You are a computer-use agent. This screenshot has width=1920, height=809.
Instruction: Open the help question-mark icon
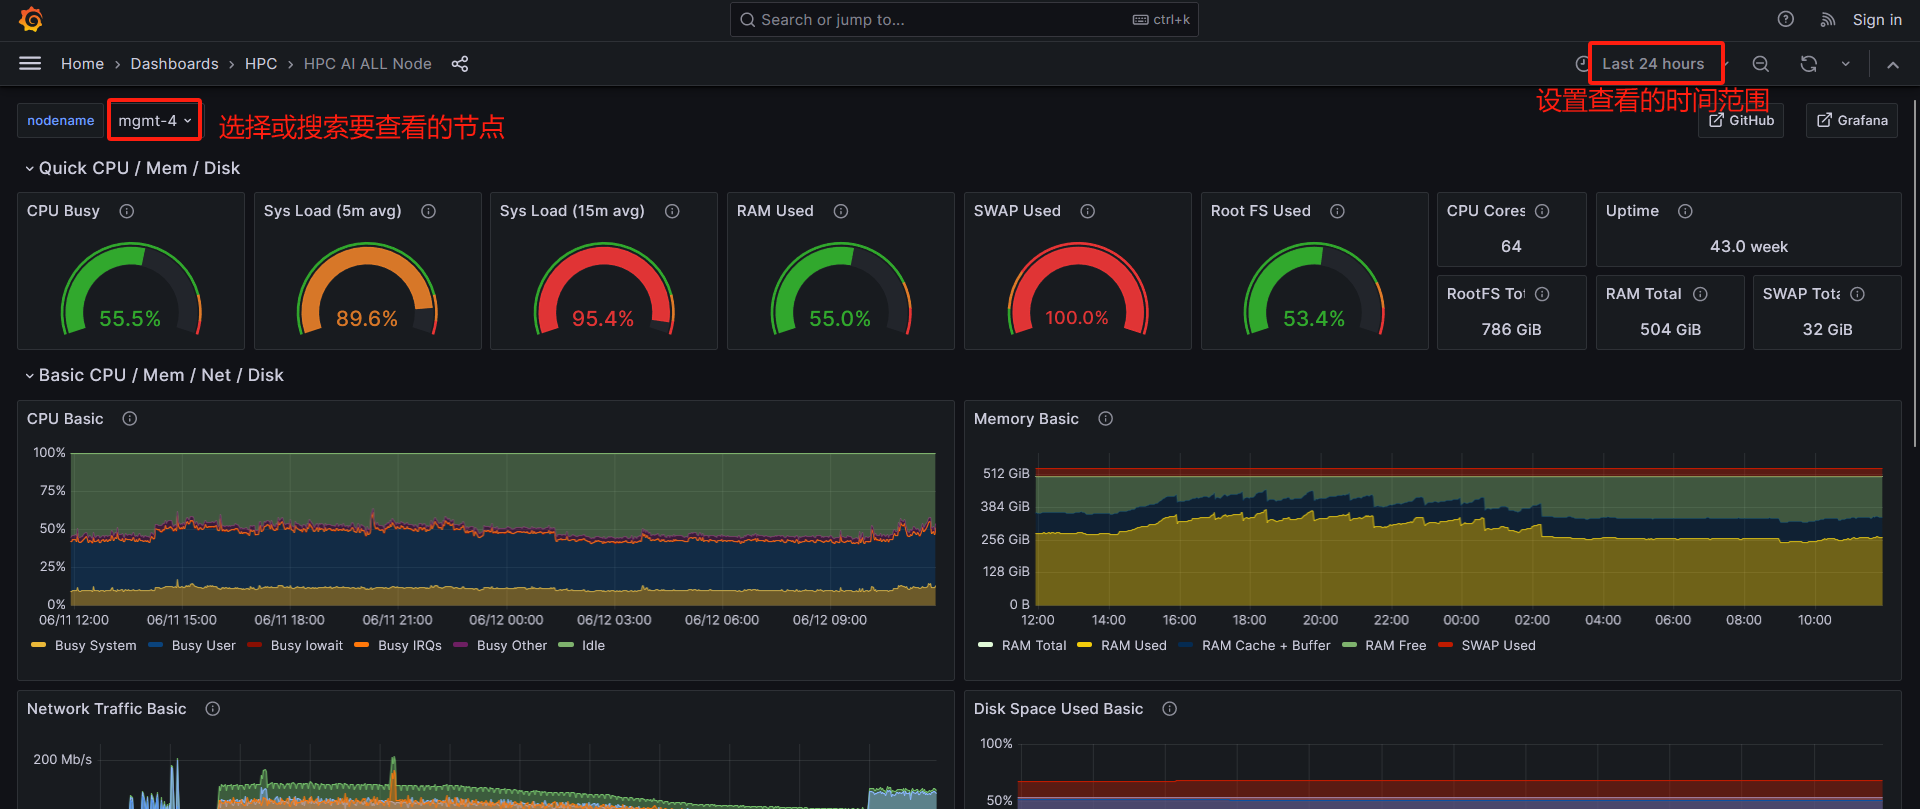pos(1785,19)
